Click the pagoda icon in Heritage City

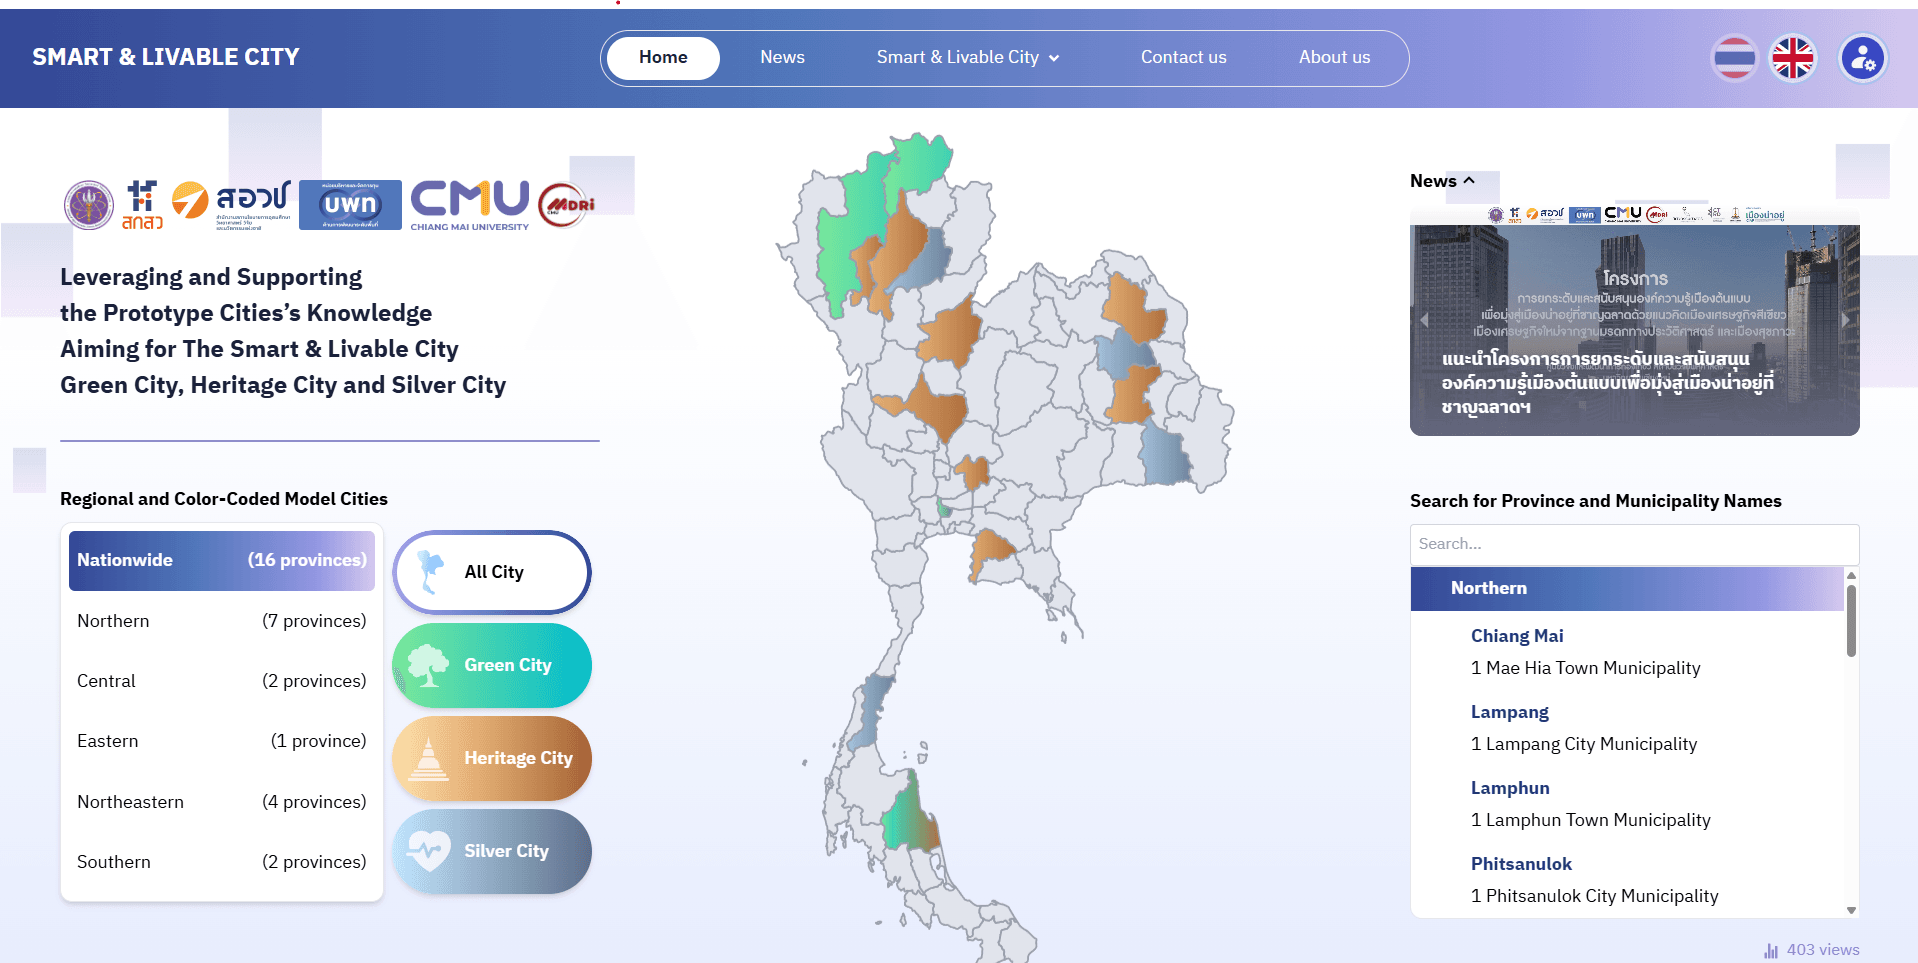429,758
